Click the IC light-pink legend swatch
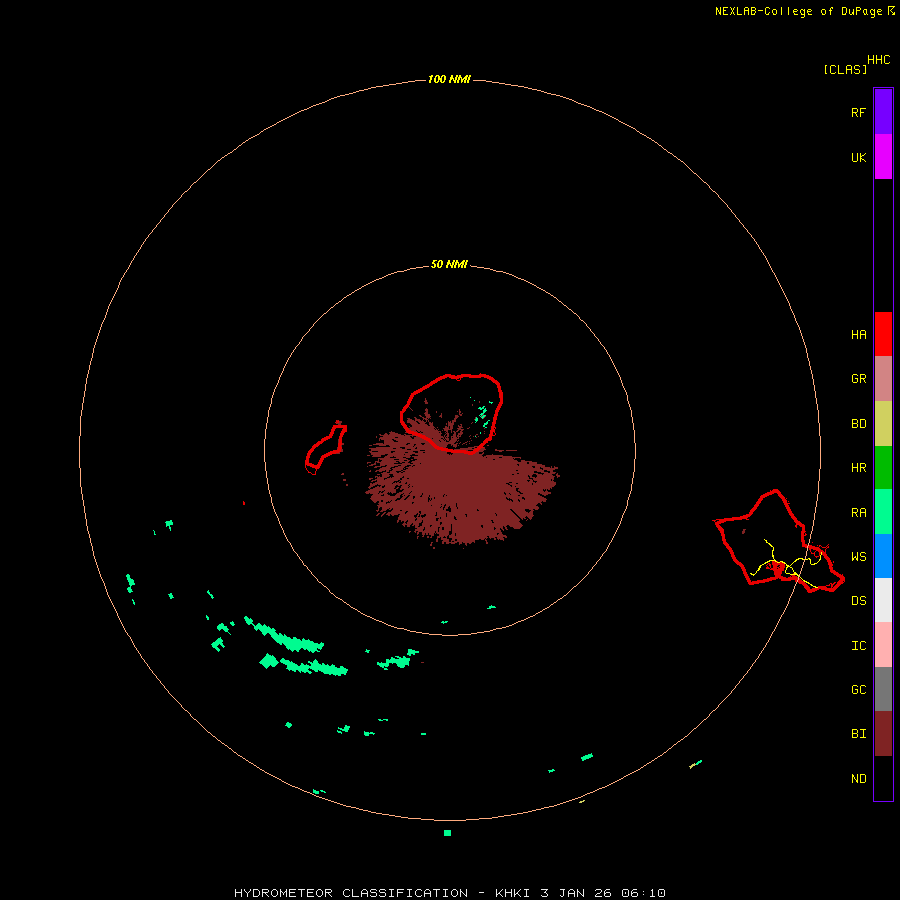This screenshot has height=900, width=900. click(x=883, y=645)
